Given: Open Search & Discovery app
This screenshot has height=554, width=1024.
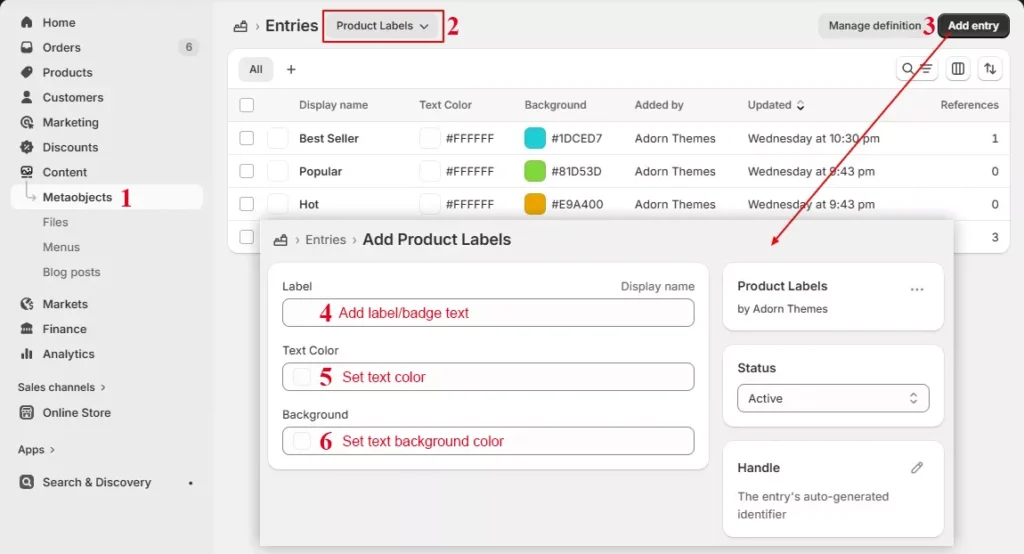Looking at the screenshot, I should 96,482.
